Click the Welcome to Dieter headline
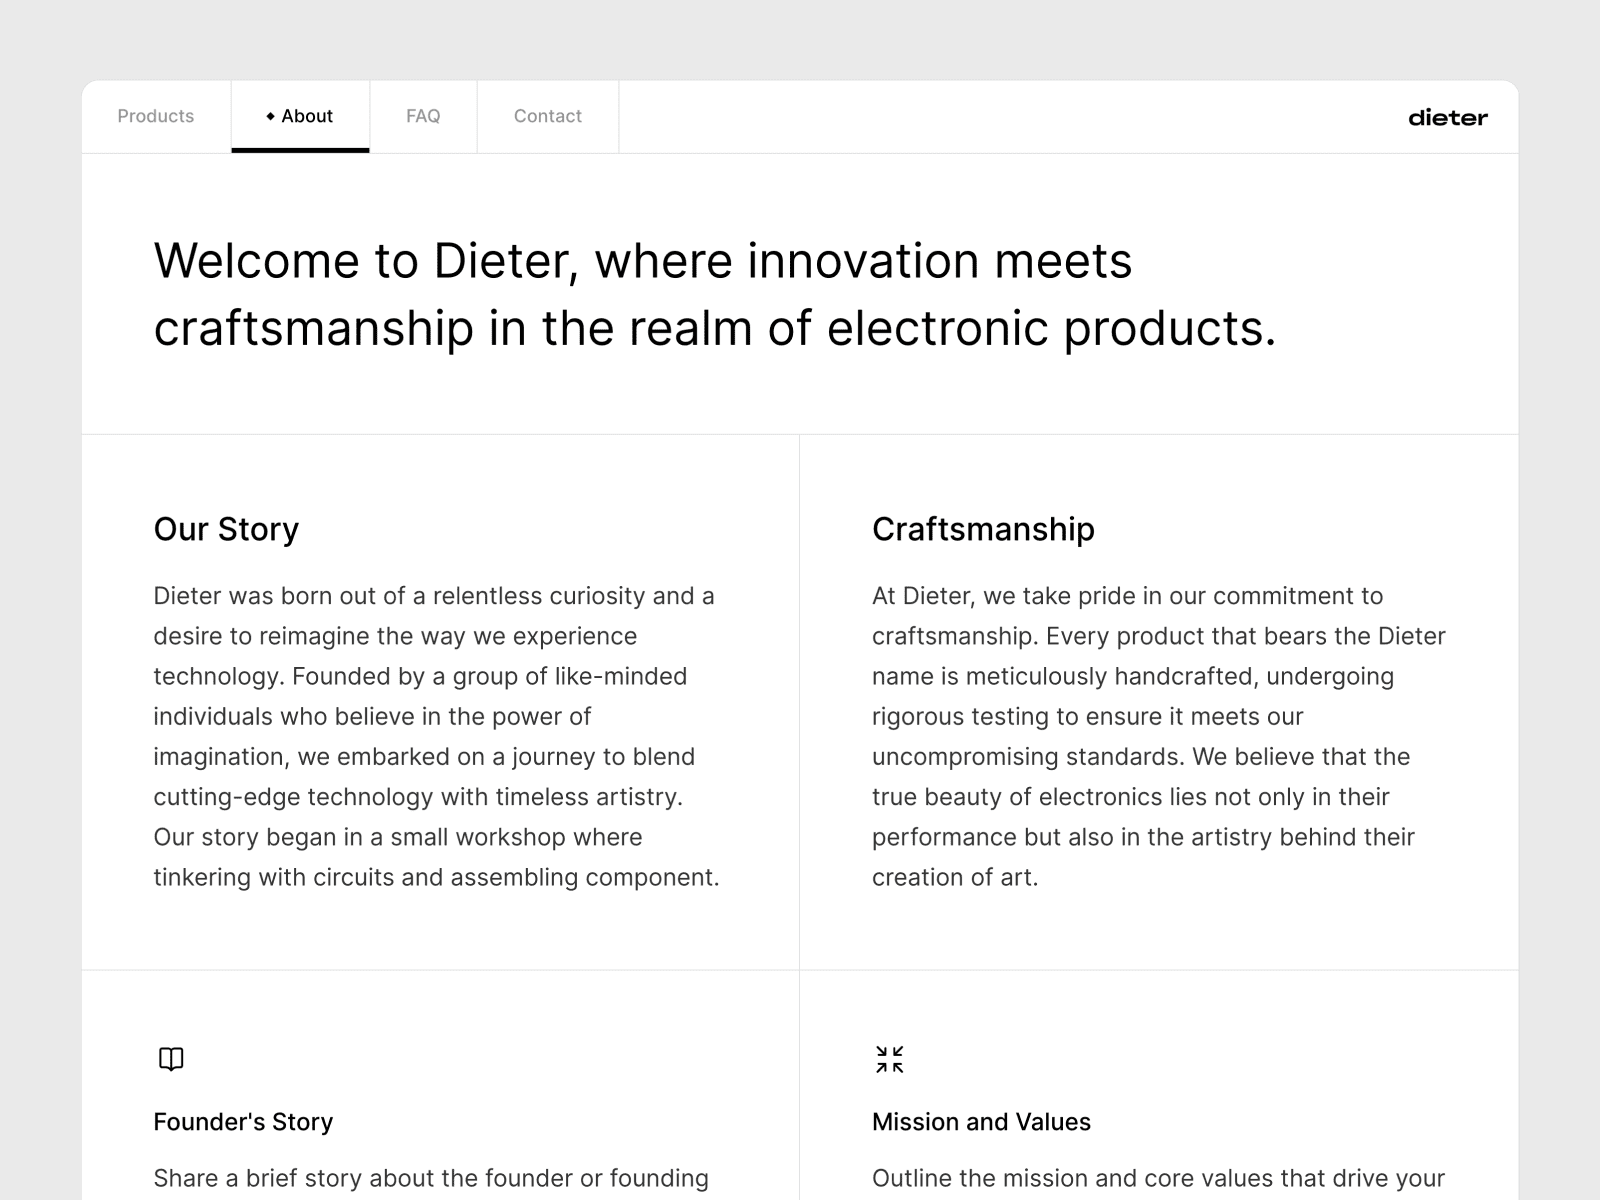1600x1200 pixels. click(714, 294)
